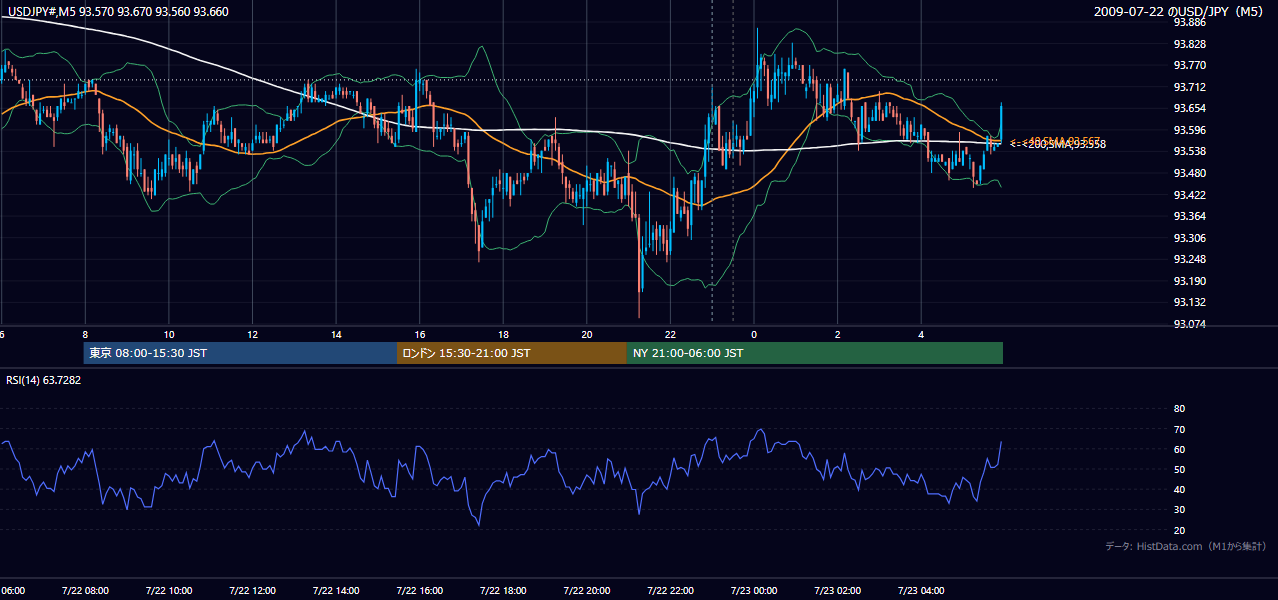The width and height of the screenshot is (1278, 600).
Task: Click the RSI scale label 20
Action: [1179, 530]
